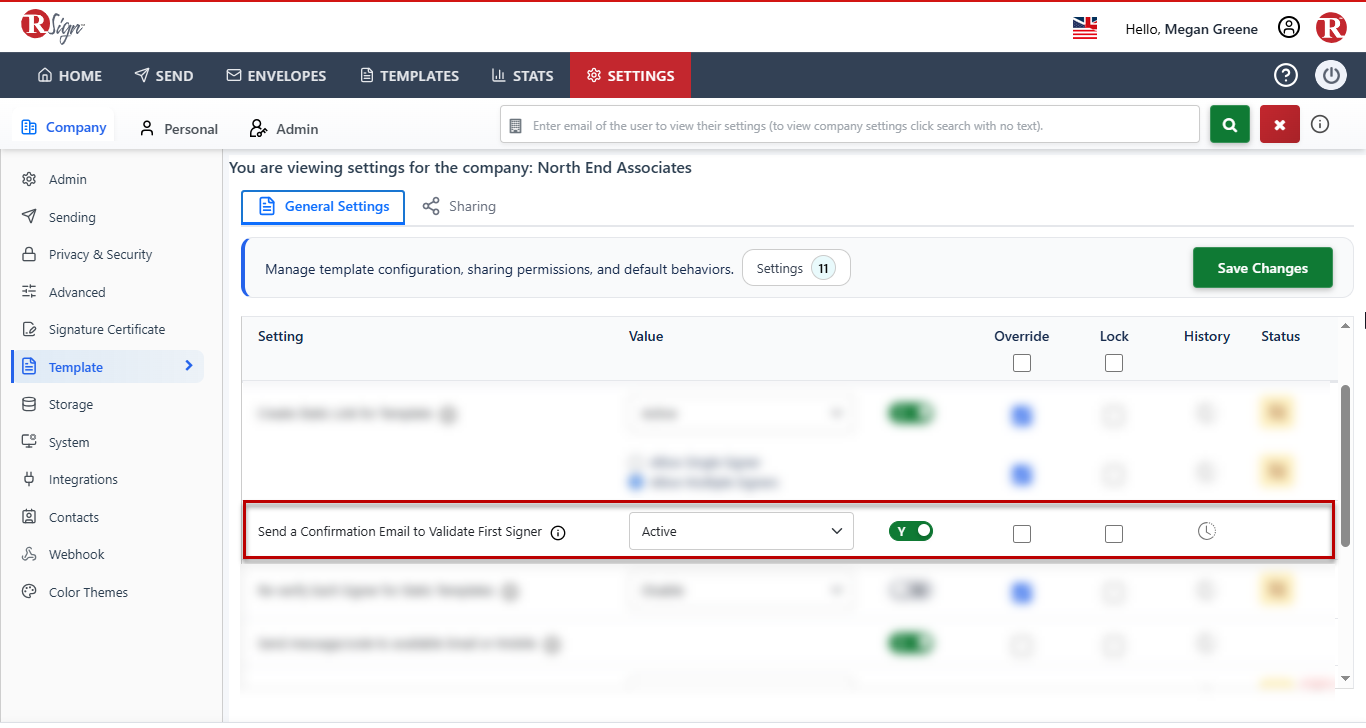Image resolution: width=1366 pixels, height=728 pixels.
Task: Open Privacy & Security in sidebar
Action: [x=100, y=254]
